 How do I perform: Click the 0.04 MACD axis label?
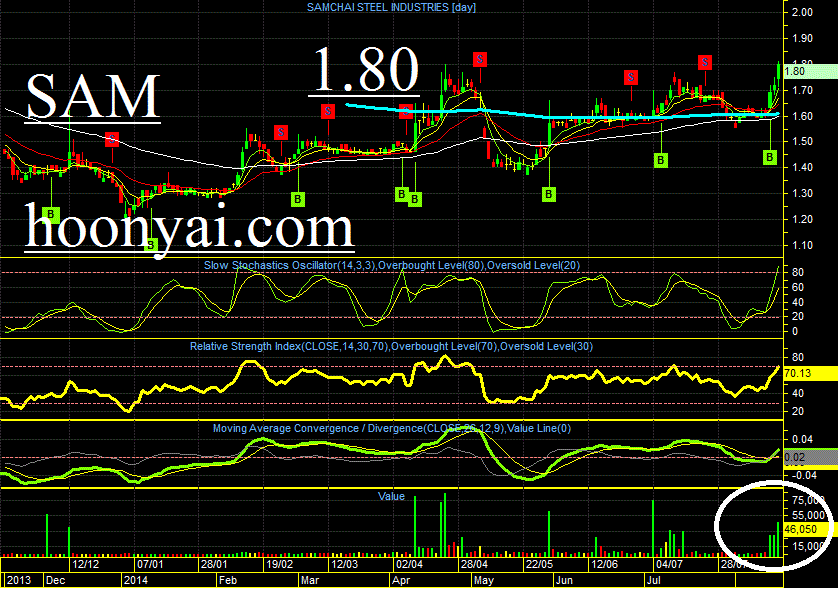[802, 439]
